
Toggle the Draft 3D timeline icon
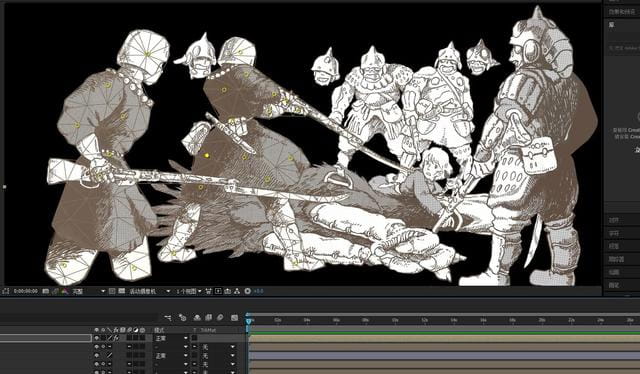click(182, 318)
